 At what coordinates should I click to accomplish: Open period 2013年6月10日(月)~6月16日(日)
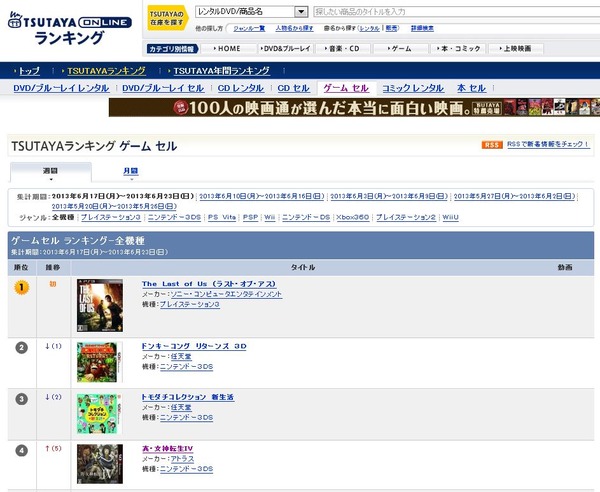tap(262, 196)
